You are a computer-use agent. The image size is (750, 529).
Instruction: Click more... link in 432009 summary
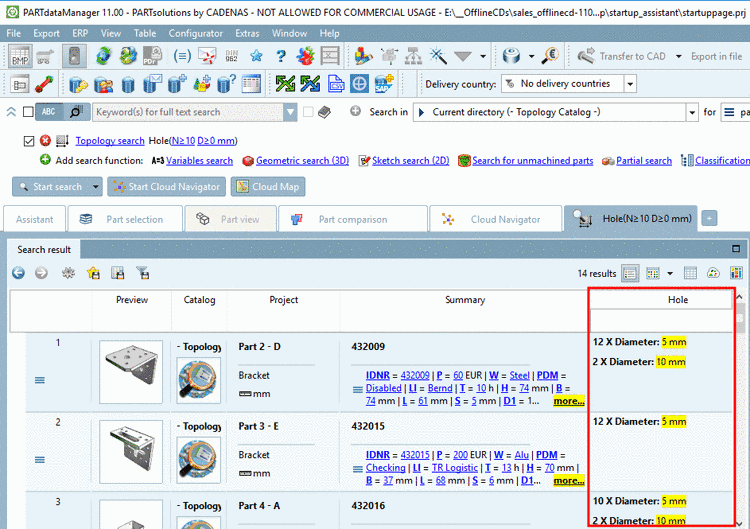pos(569,401)
